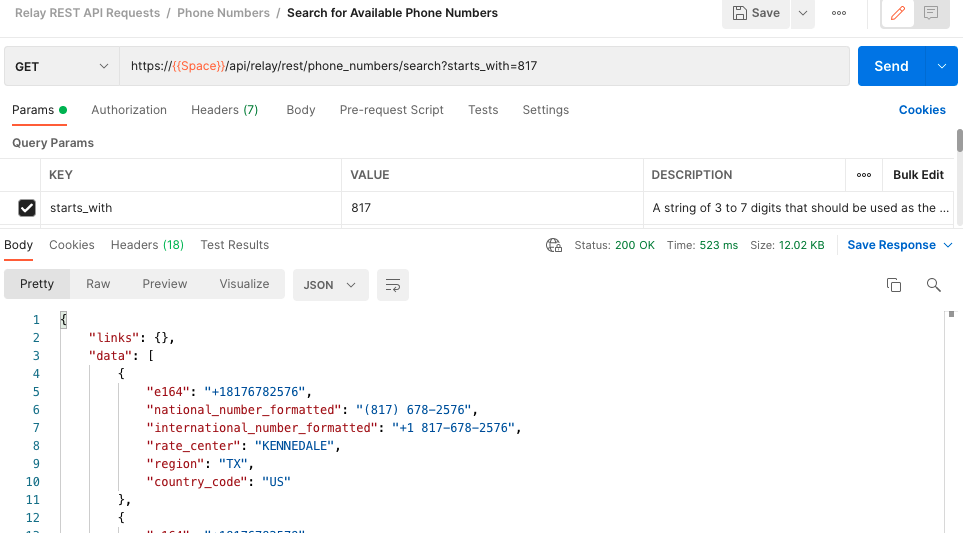Screen dimensions: 963x533
Task: Open the query params column options dots
Action: tap(864, 175)
